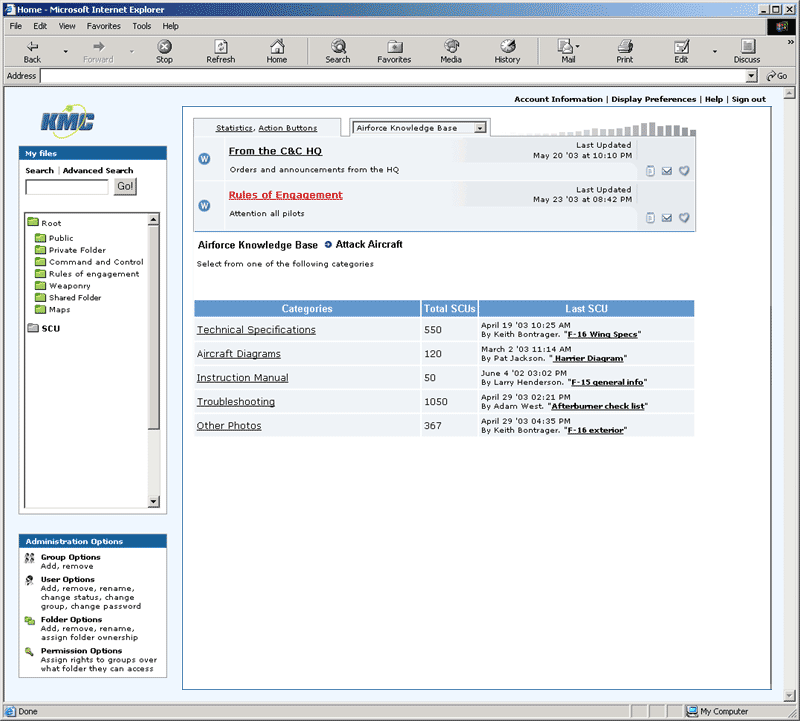Click the document icon for From the C&C HQ
Screen dimensions: 800x721
(650, 171)
